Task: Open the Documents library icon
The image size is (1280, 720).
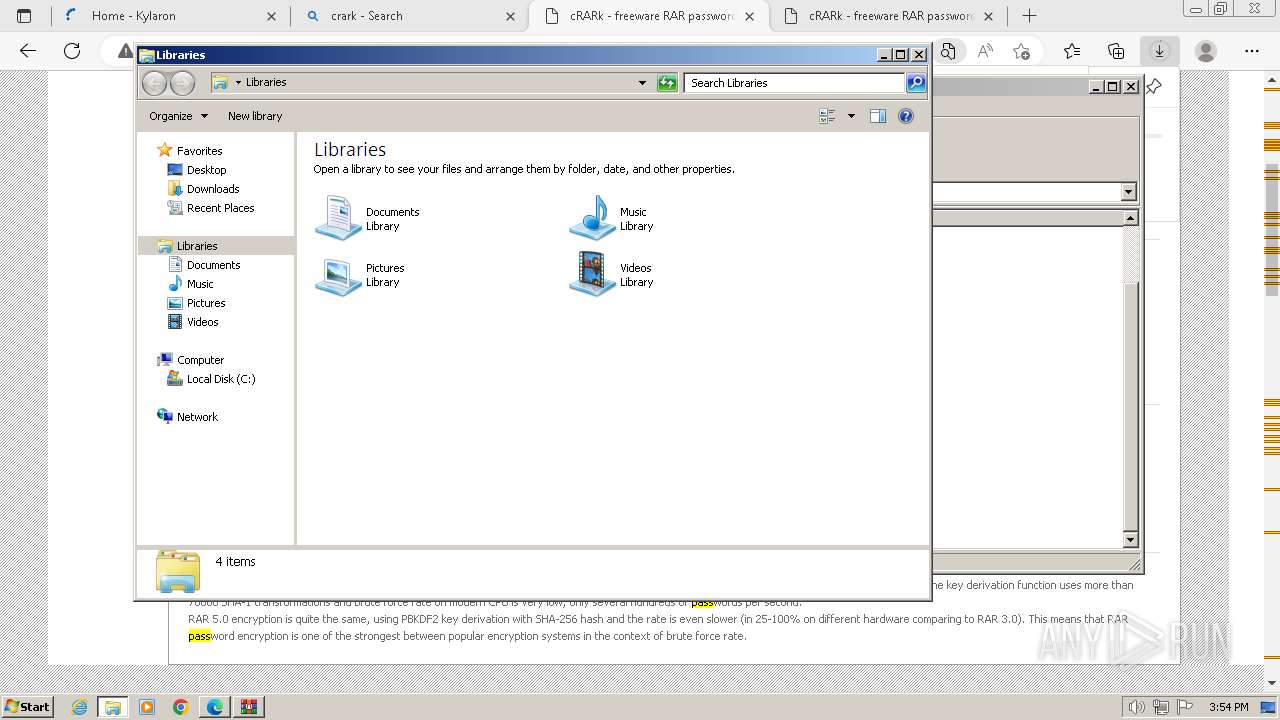Action: [x=338, y=218]
